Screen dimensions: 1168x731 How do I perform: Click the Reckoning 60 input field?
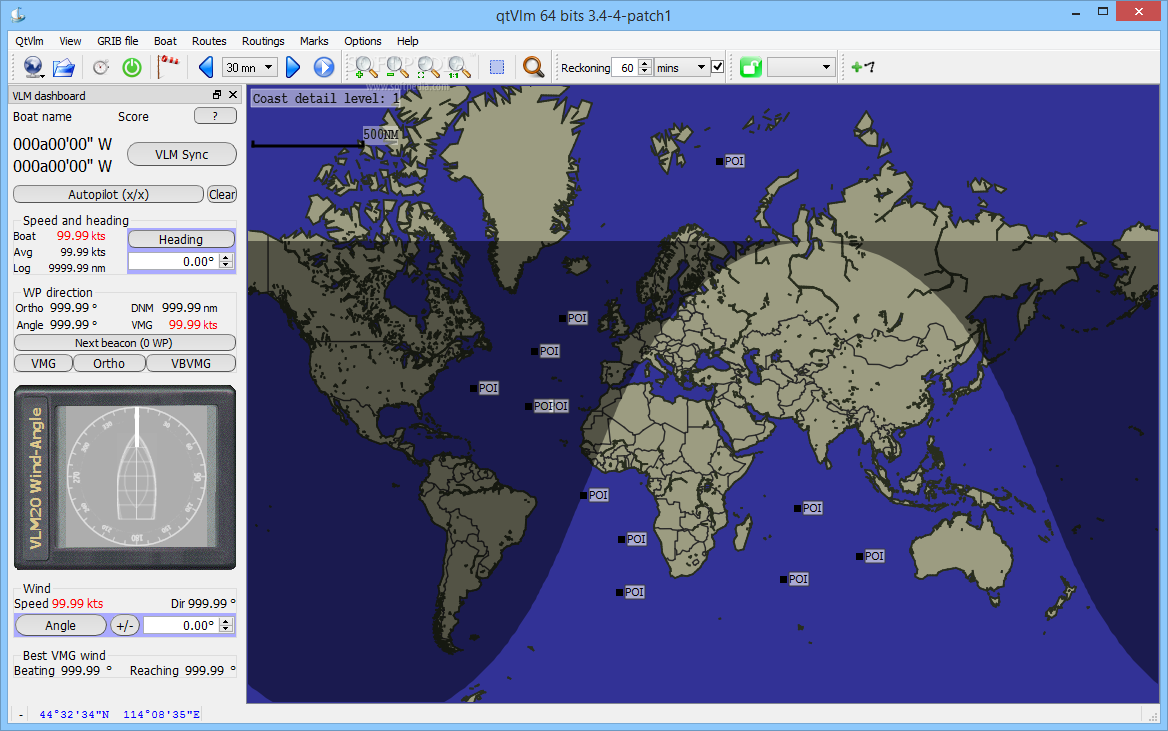coord(624,68)
